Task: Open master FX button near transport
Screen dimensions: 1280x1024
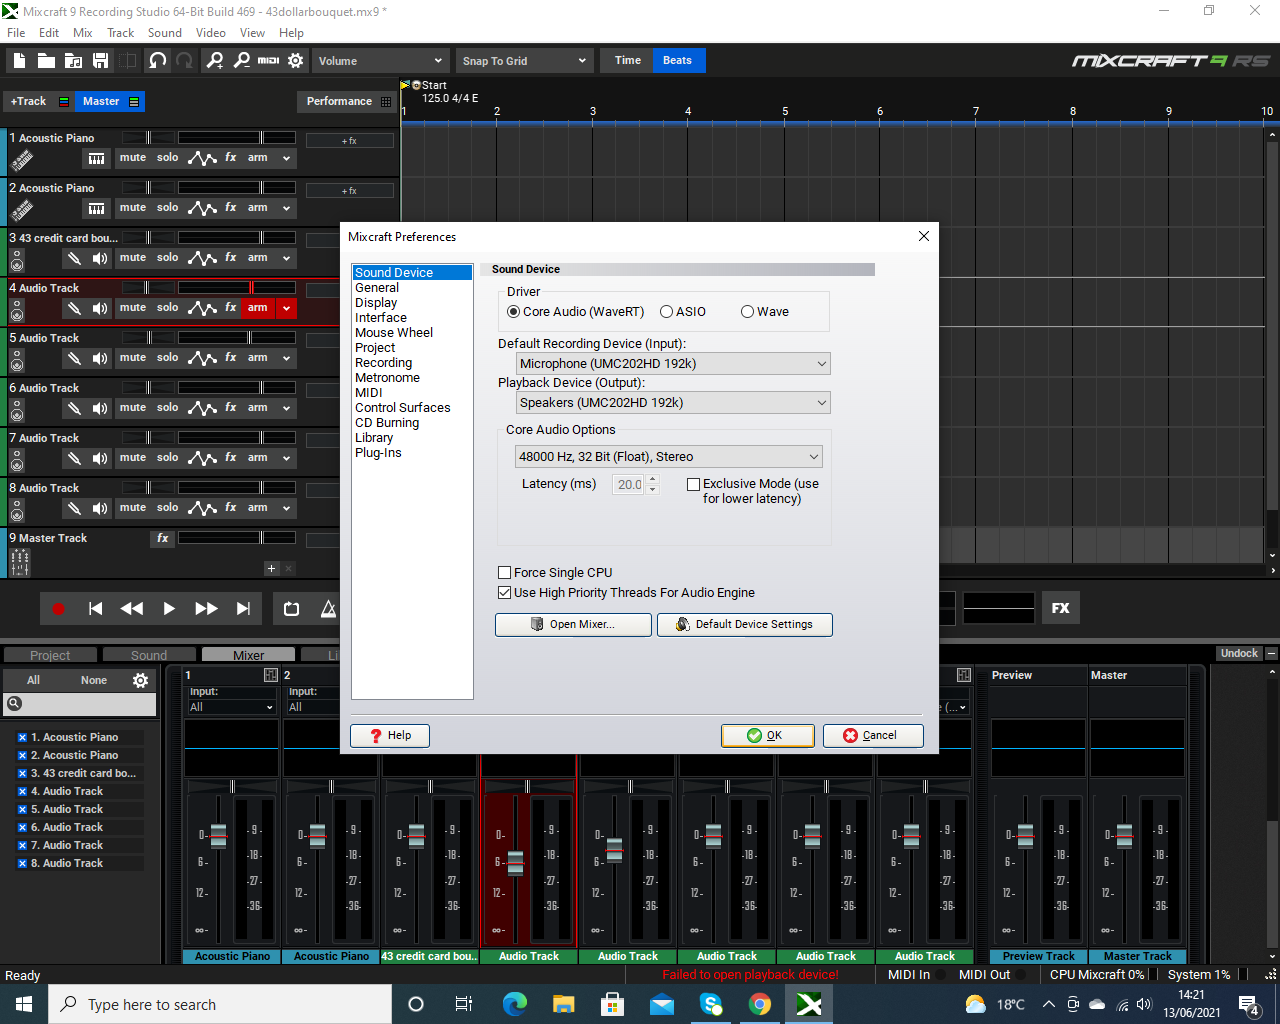Action: tap(1061, 608)
